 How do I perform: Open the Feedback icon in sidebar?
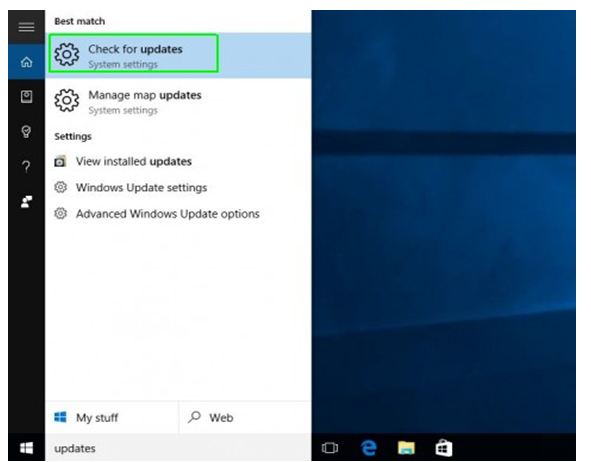pos(26,201)
